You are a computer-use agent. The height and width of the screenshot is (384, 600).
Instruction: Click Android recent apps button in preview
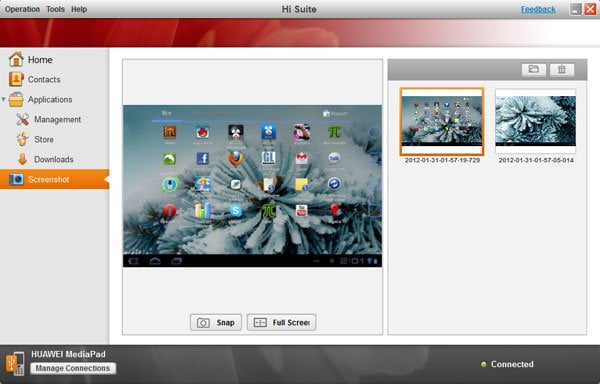[176, 261]
